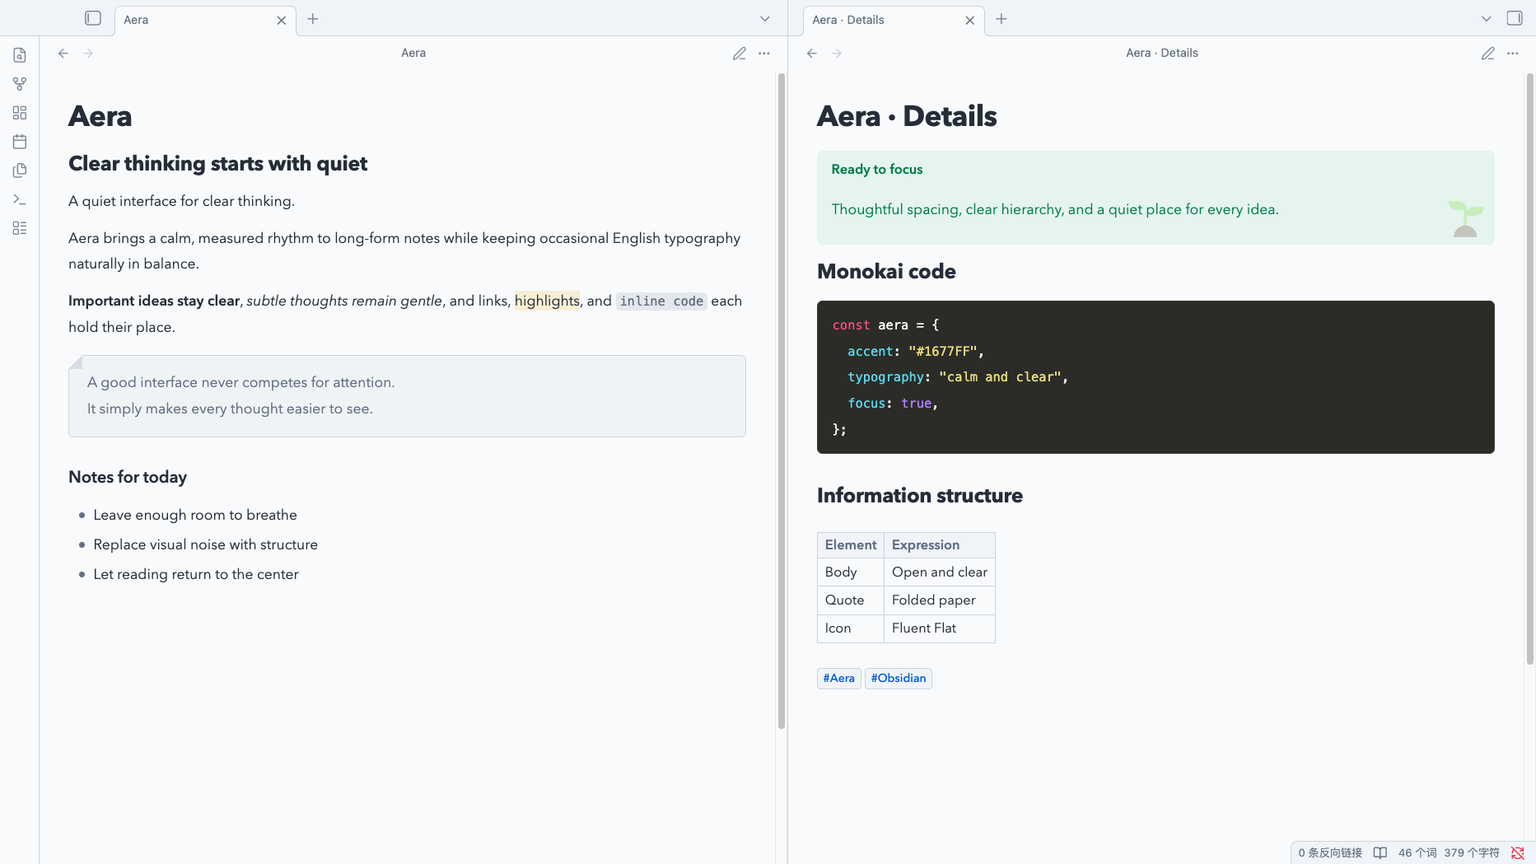
Task: Click the left pane vertical scrollbar
Action: [781, 400]
